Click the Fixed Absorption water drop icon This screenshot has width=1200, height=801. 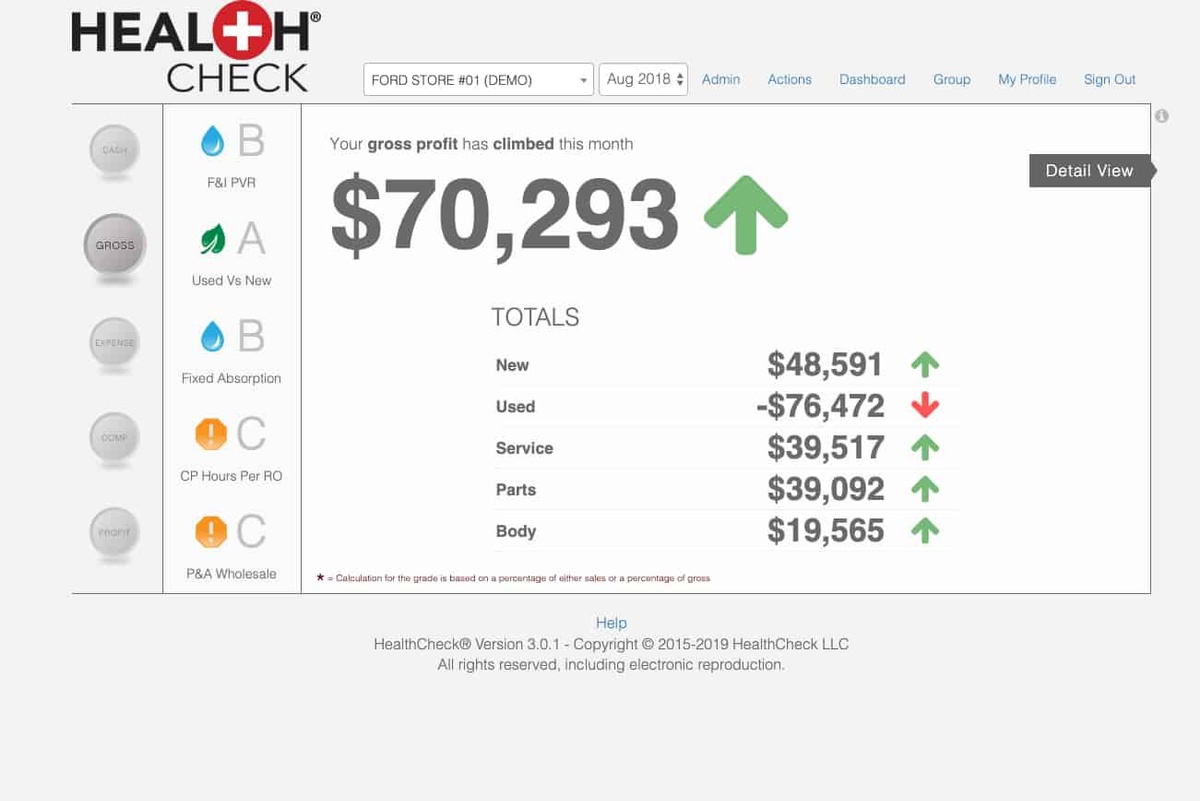pyautogui.click(x=213, y=337)
